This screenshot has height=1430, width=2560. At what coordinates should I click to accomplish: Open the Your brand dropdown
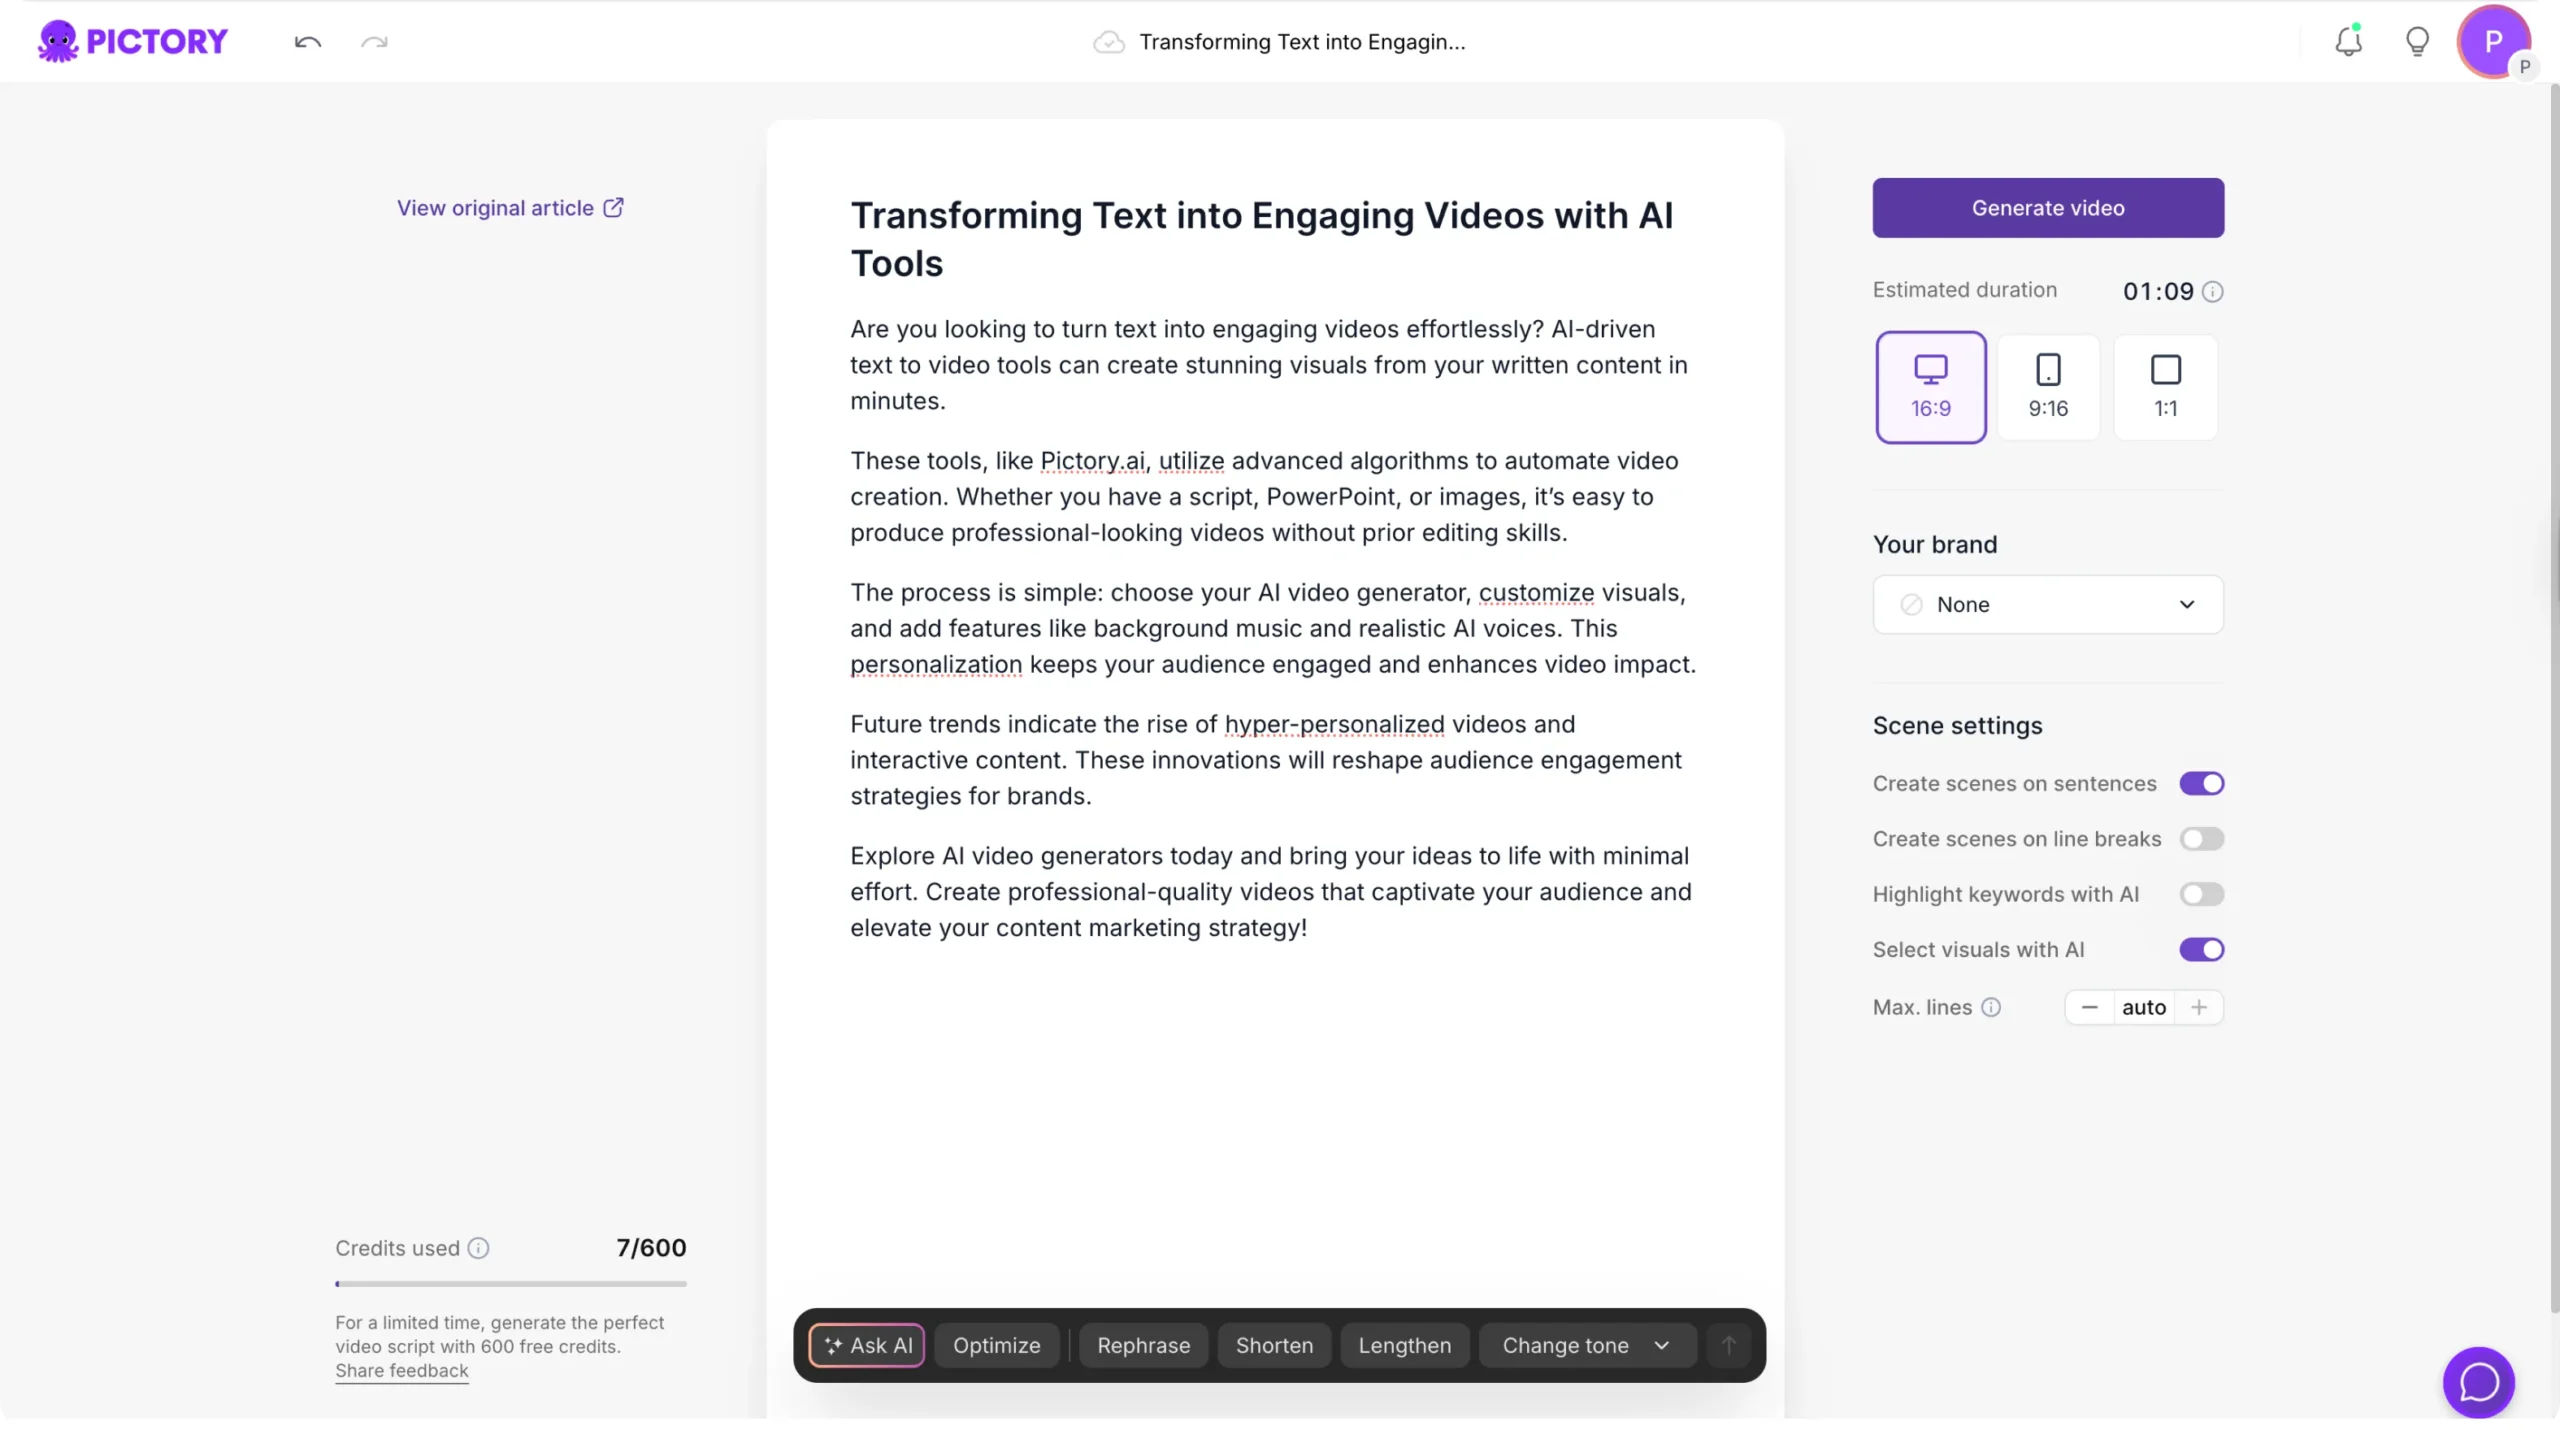click(2047, 604)
